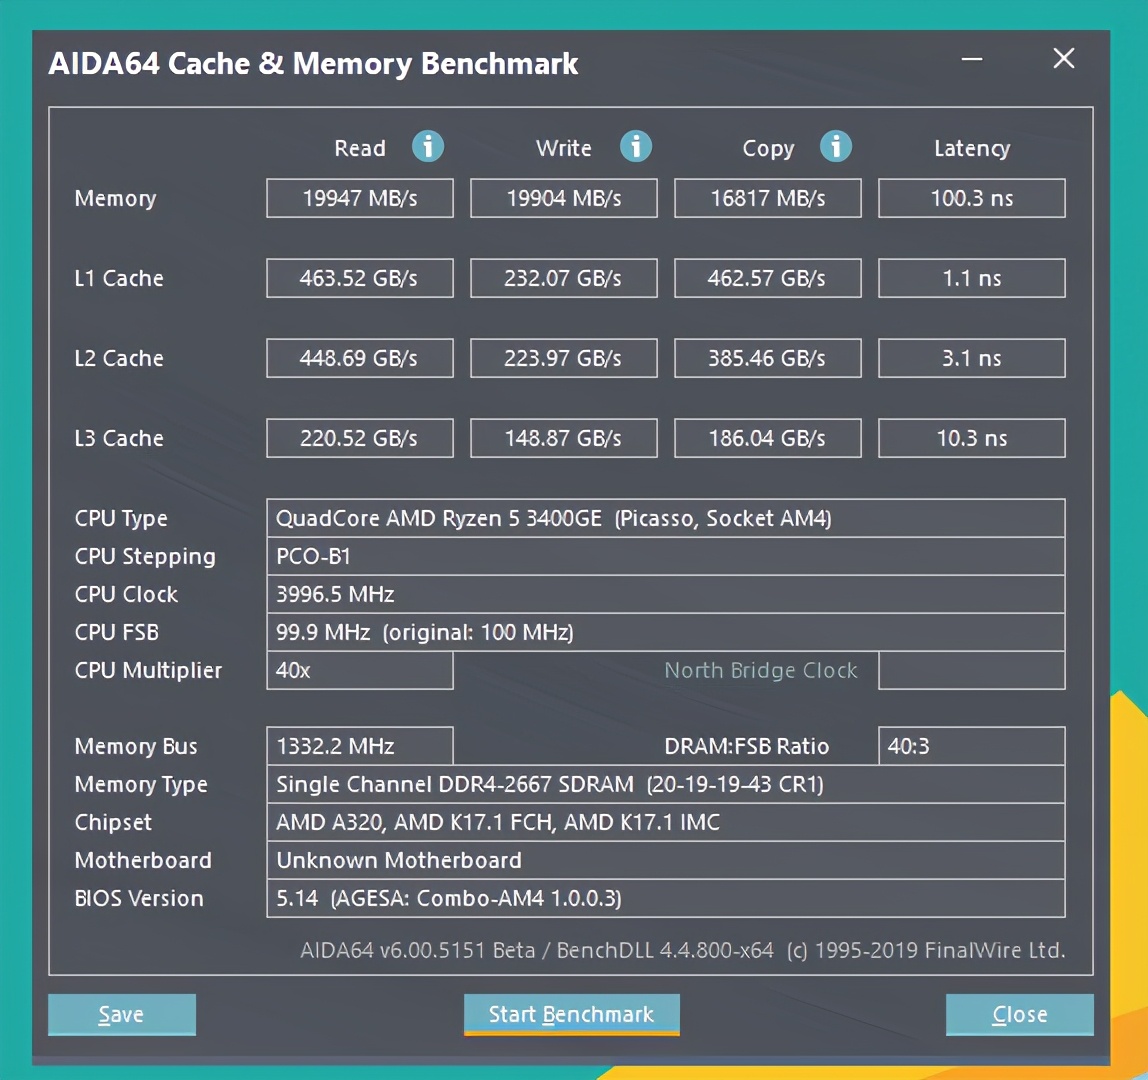Select the L2 Cache latency value 3.1 ns
Viewport: 1148px width, 1080px height.
coord(972,358)
